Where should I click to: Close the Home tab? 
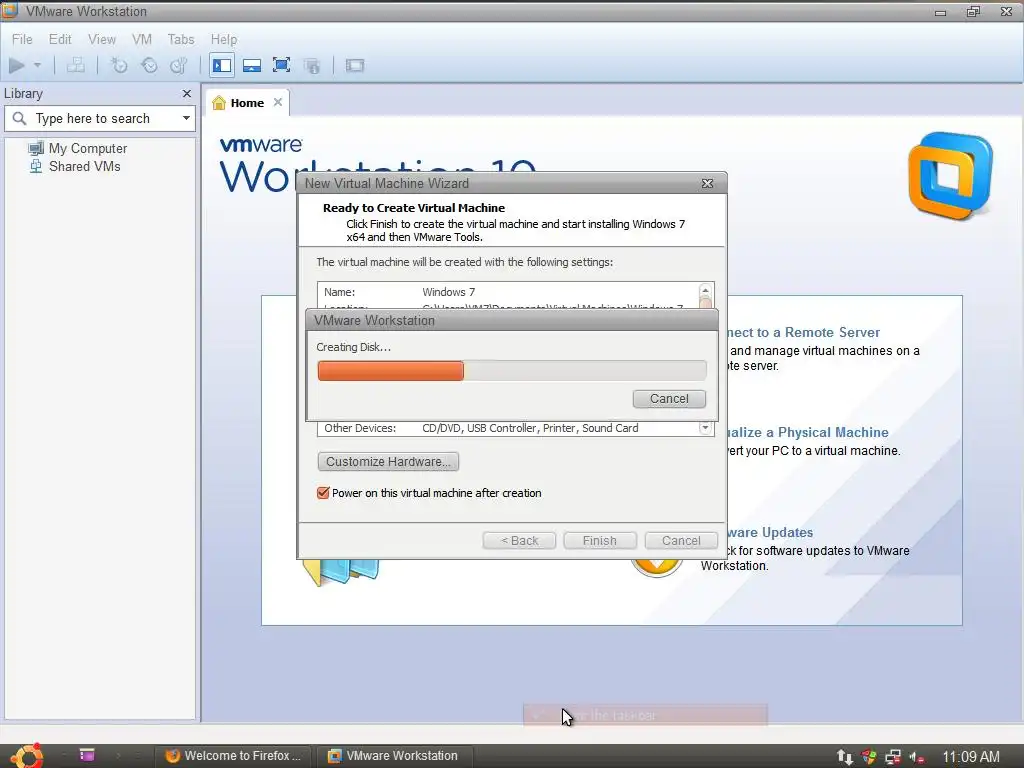[x=278, y=102]
